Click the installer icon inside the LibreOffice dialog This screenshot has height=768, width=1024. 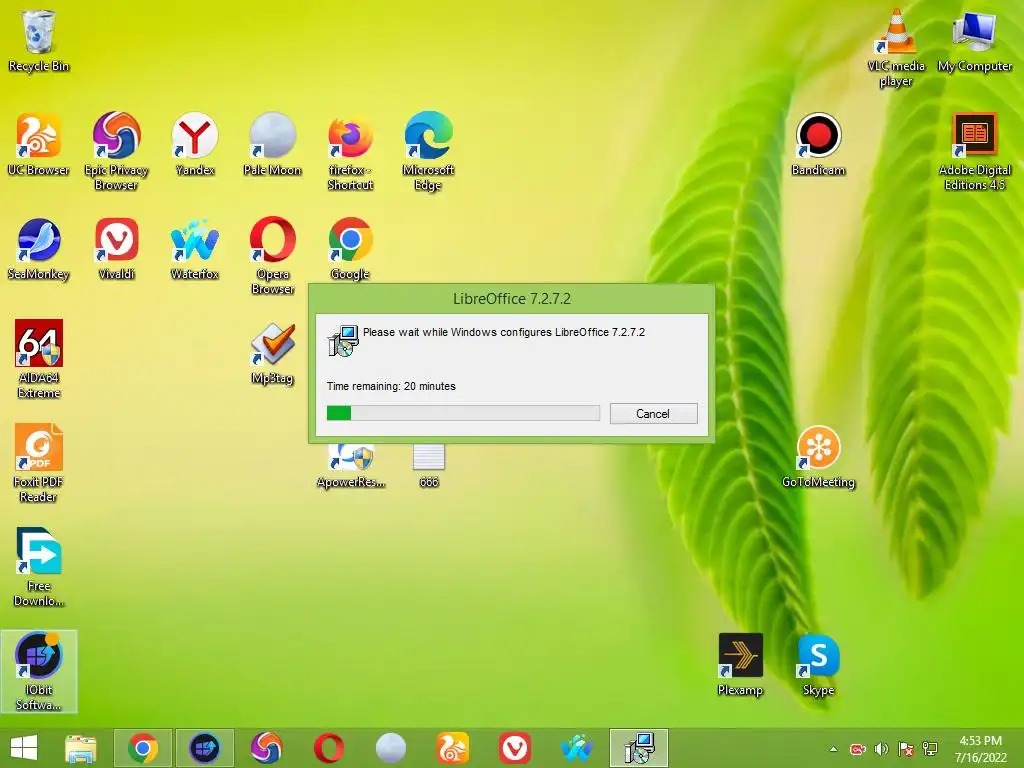pyautogui.click(x=343, y=340)
